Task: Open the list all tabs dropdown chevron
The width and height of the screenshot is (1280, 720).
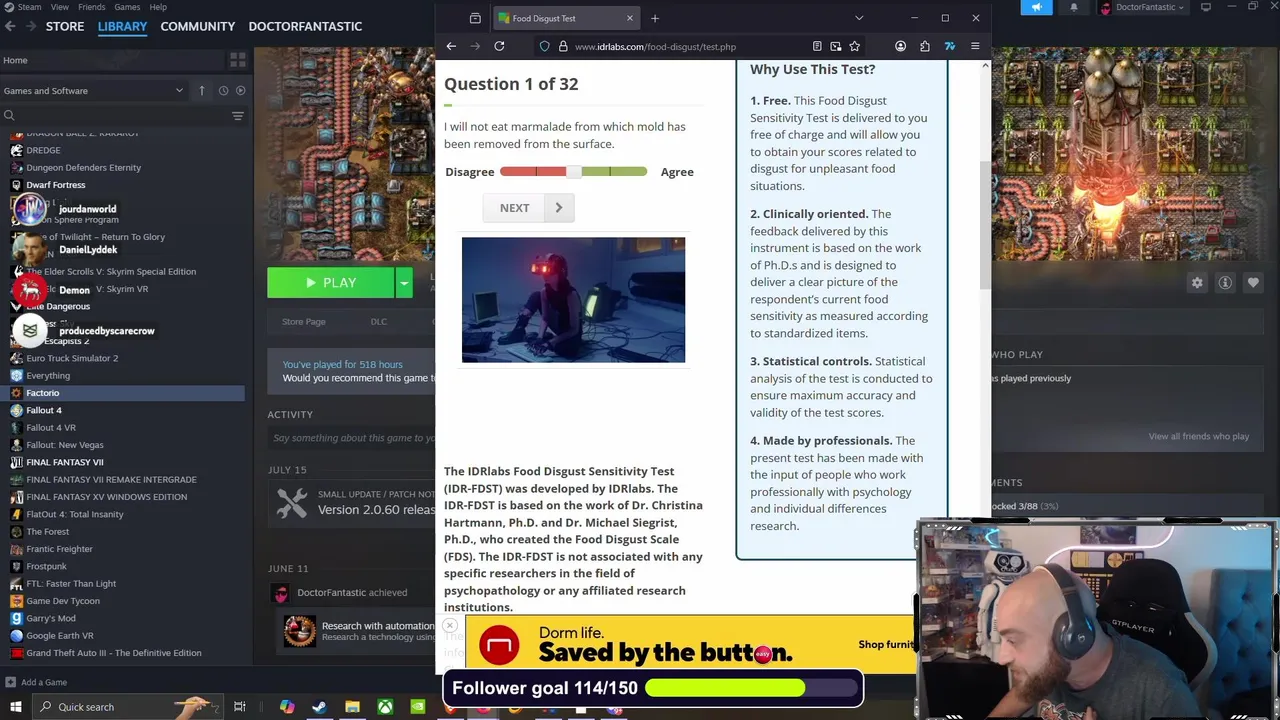Action: pyautogui.click(x=859, y=18)
